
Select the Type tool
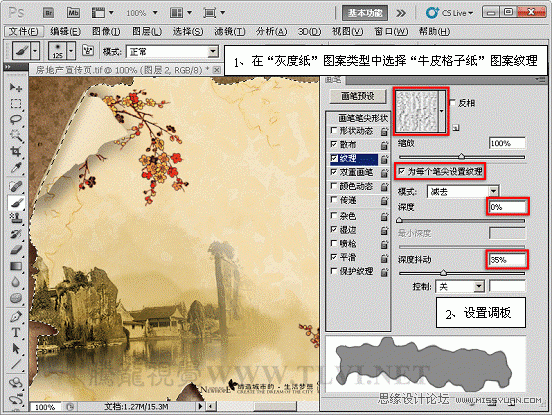click(15, 332)
